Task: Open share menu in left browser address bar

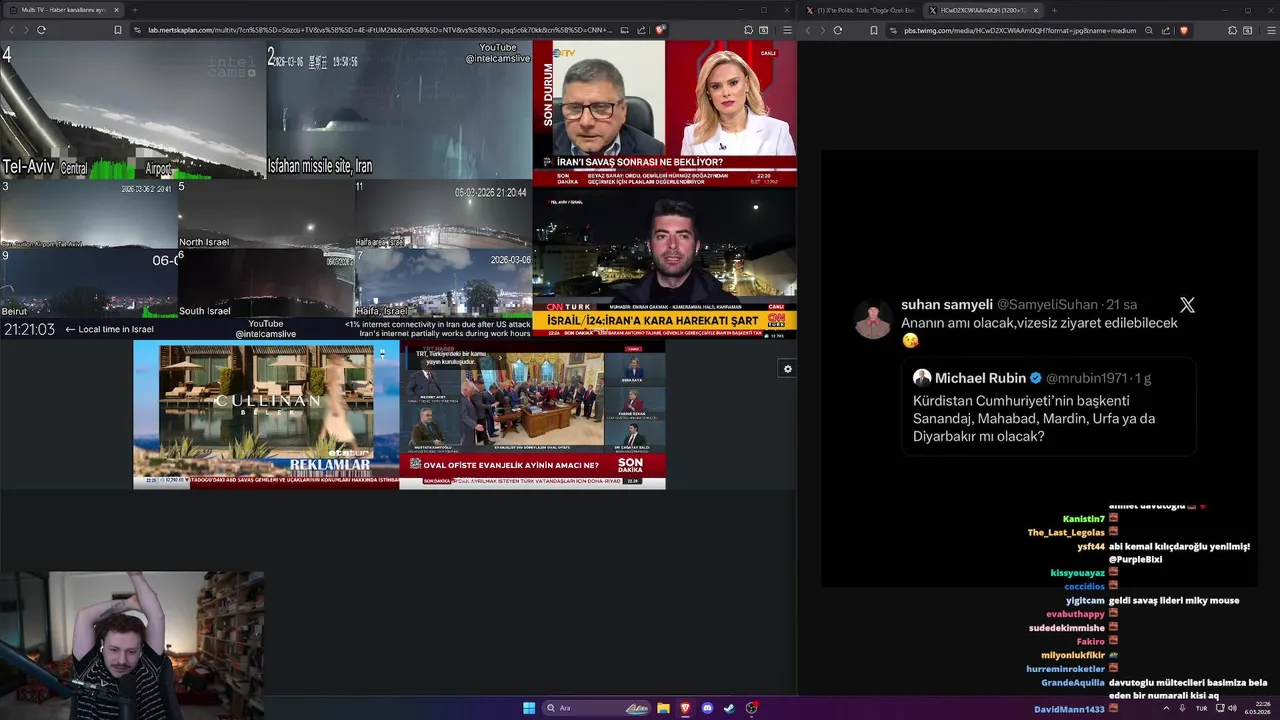Action: coord(641,30)
